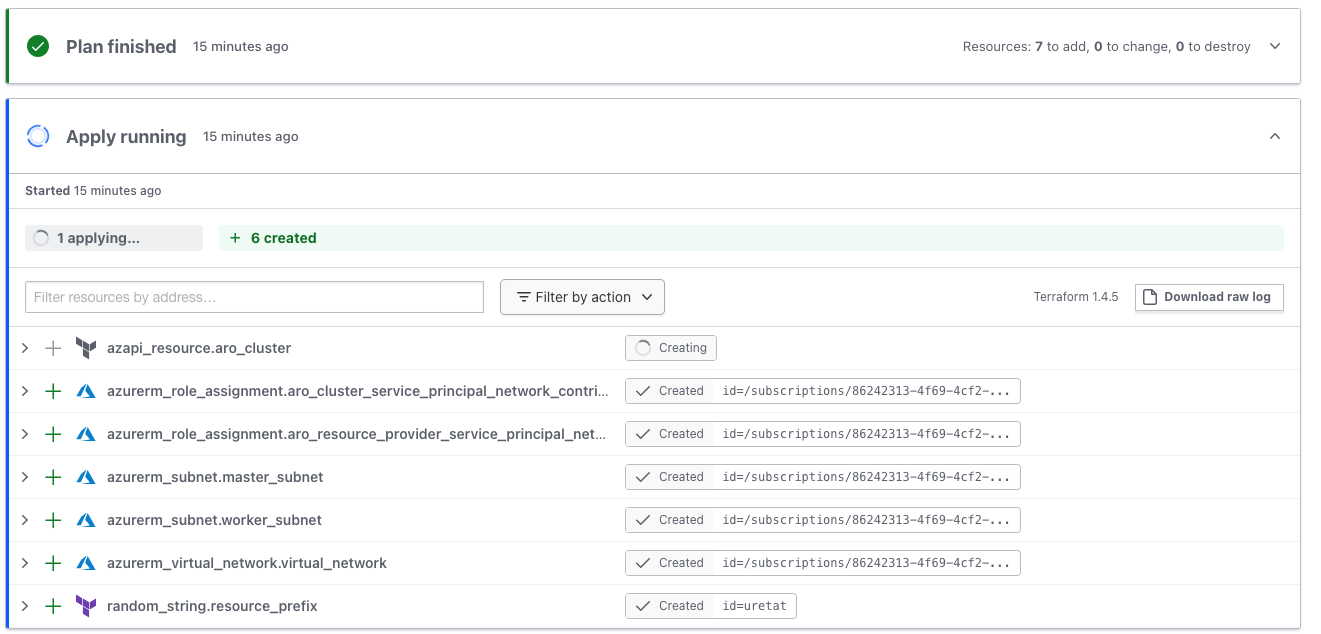The image size is (1321, 634).
Task: Click the download icon on Download raw log
Action: tap(1150, 296)
